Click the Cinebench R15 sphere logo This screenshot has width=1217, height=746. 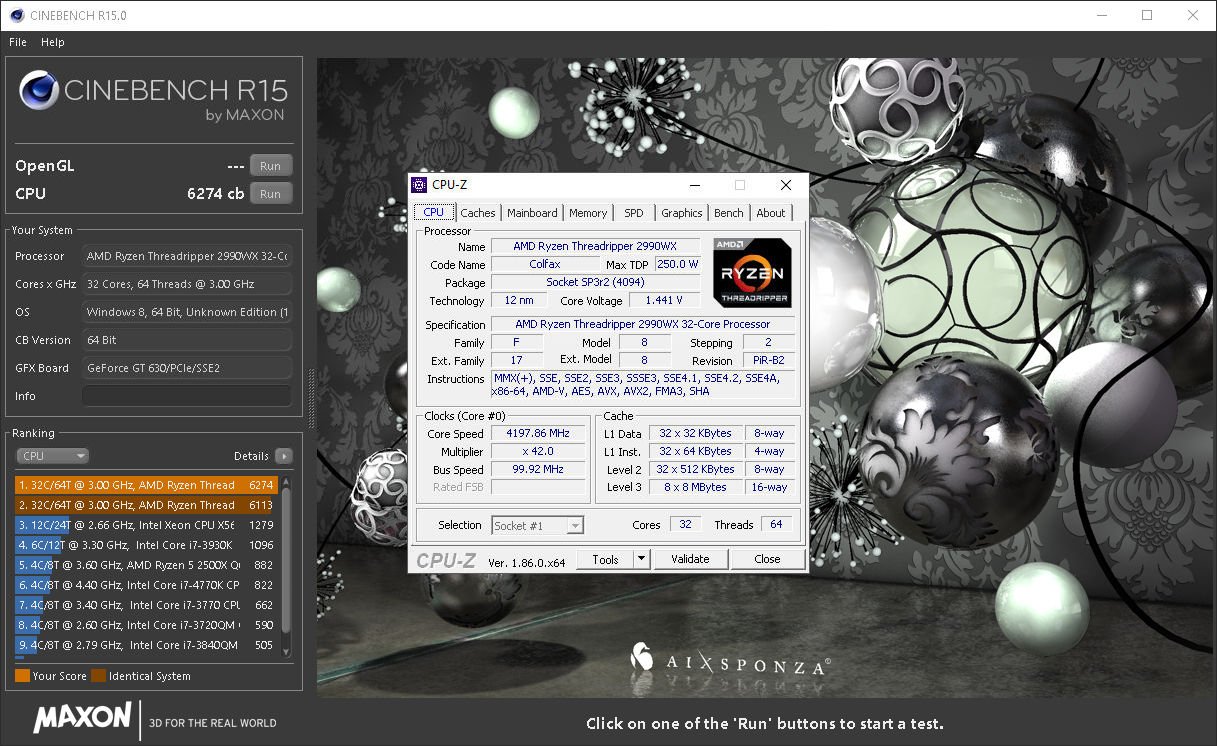point(38,92)
